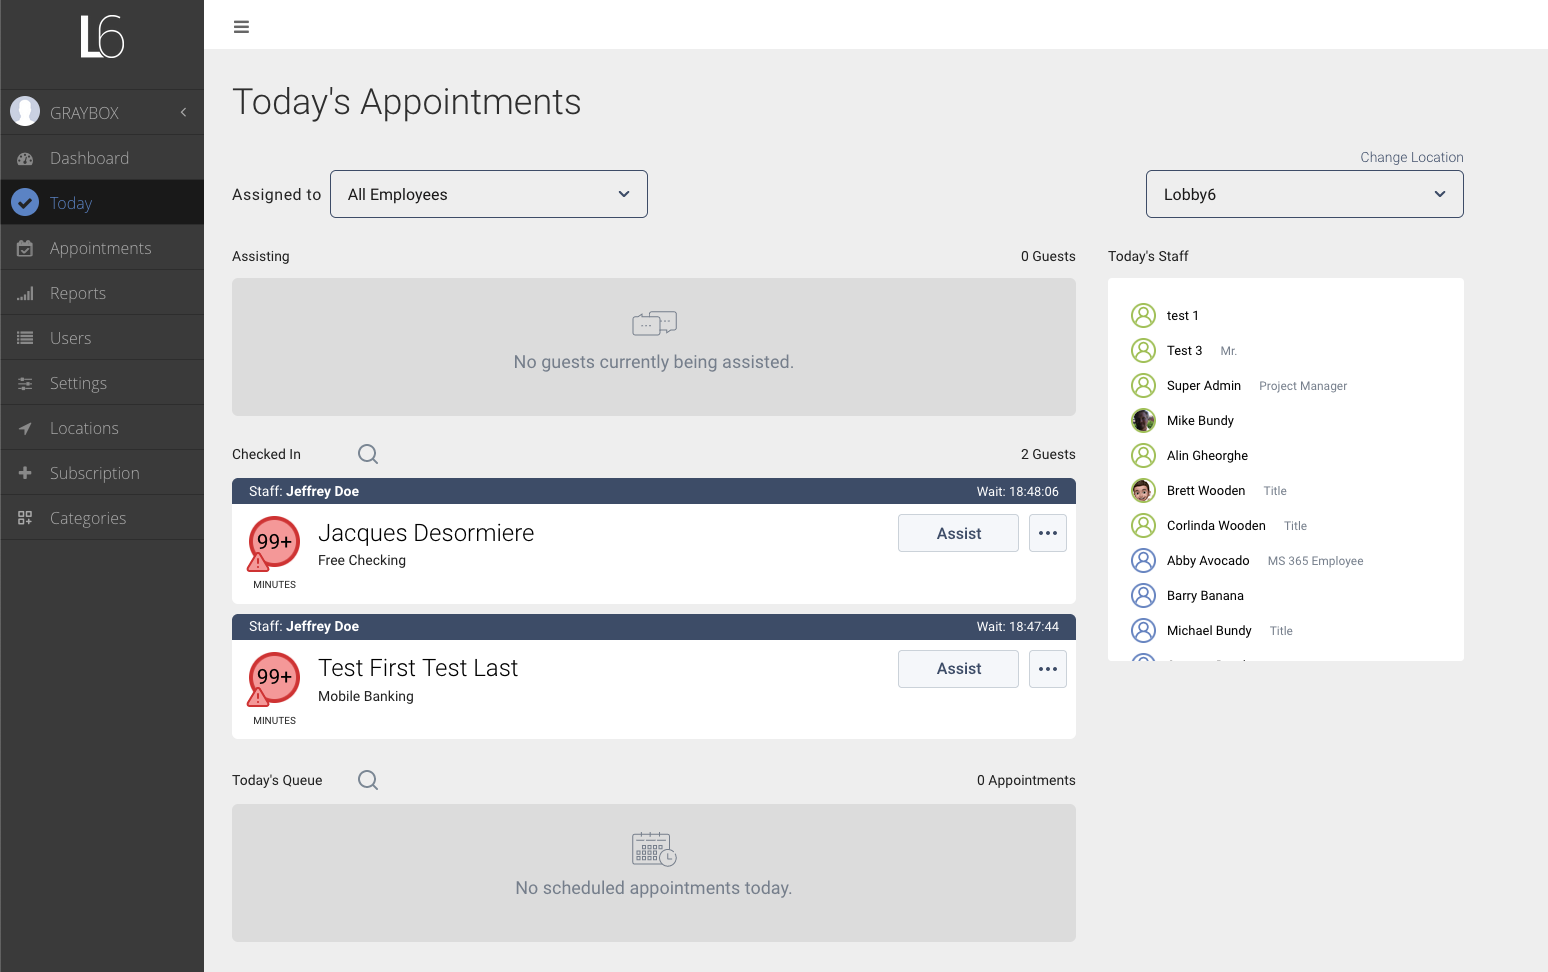
Task: Click the Reports bar chart icon
Action: (25, 294)
